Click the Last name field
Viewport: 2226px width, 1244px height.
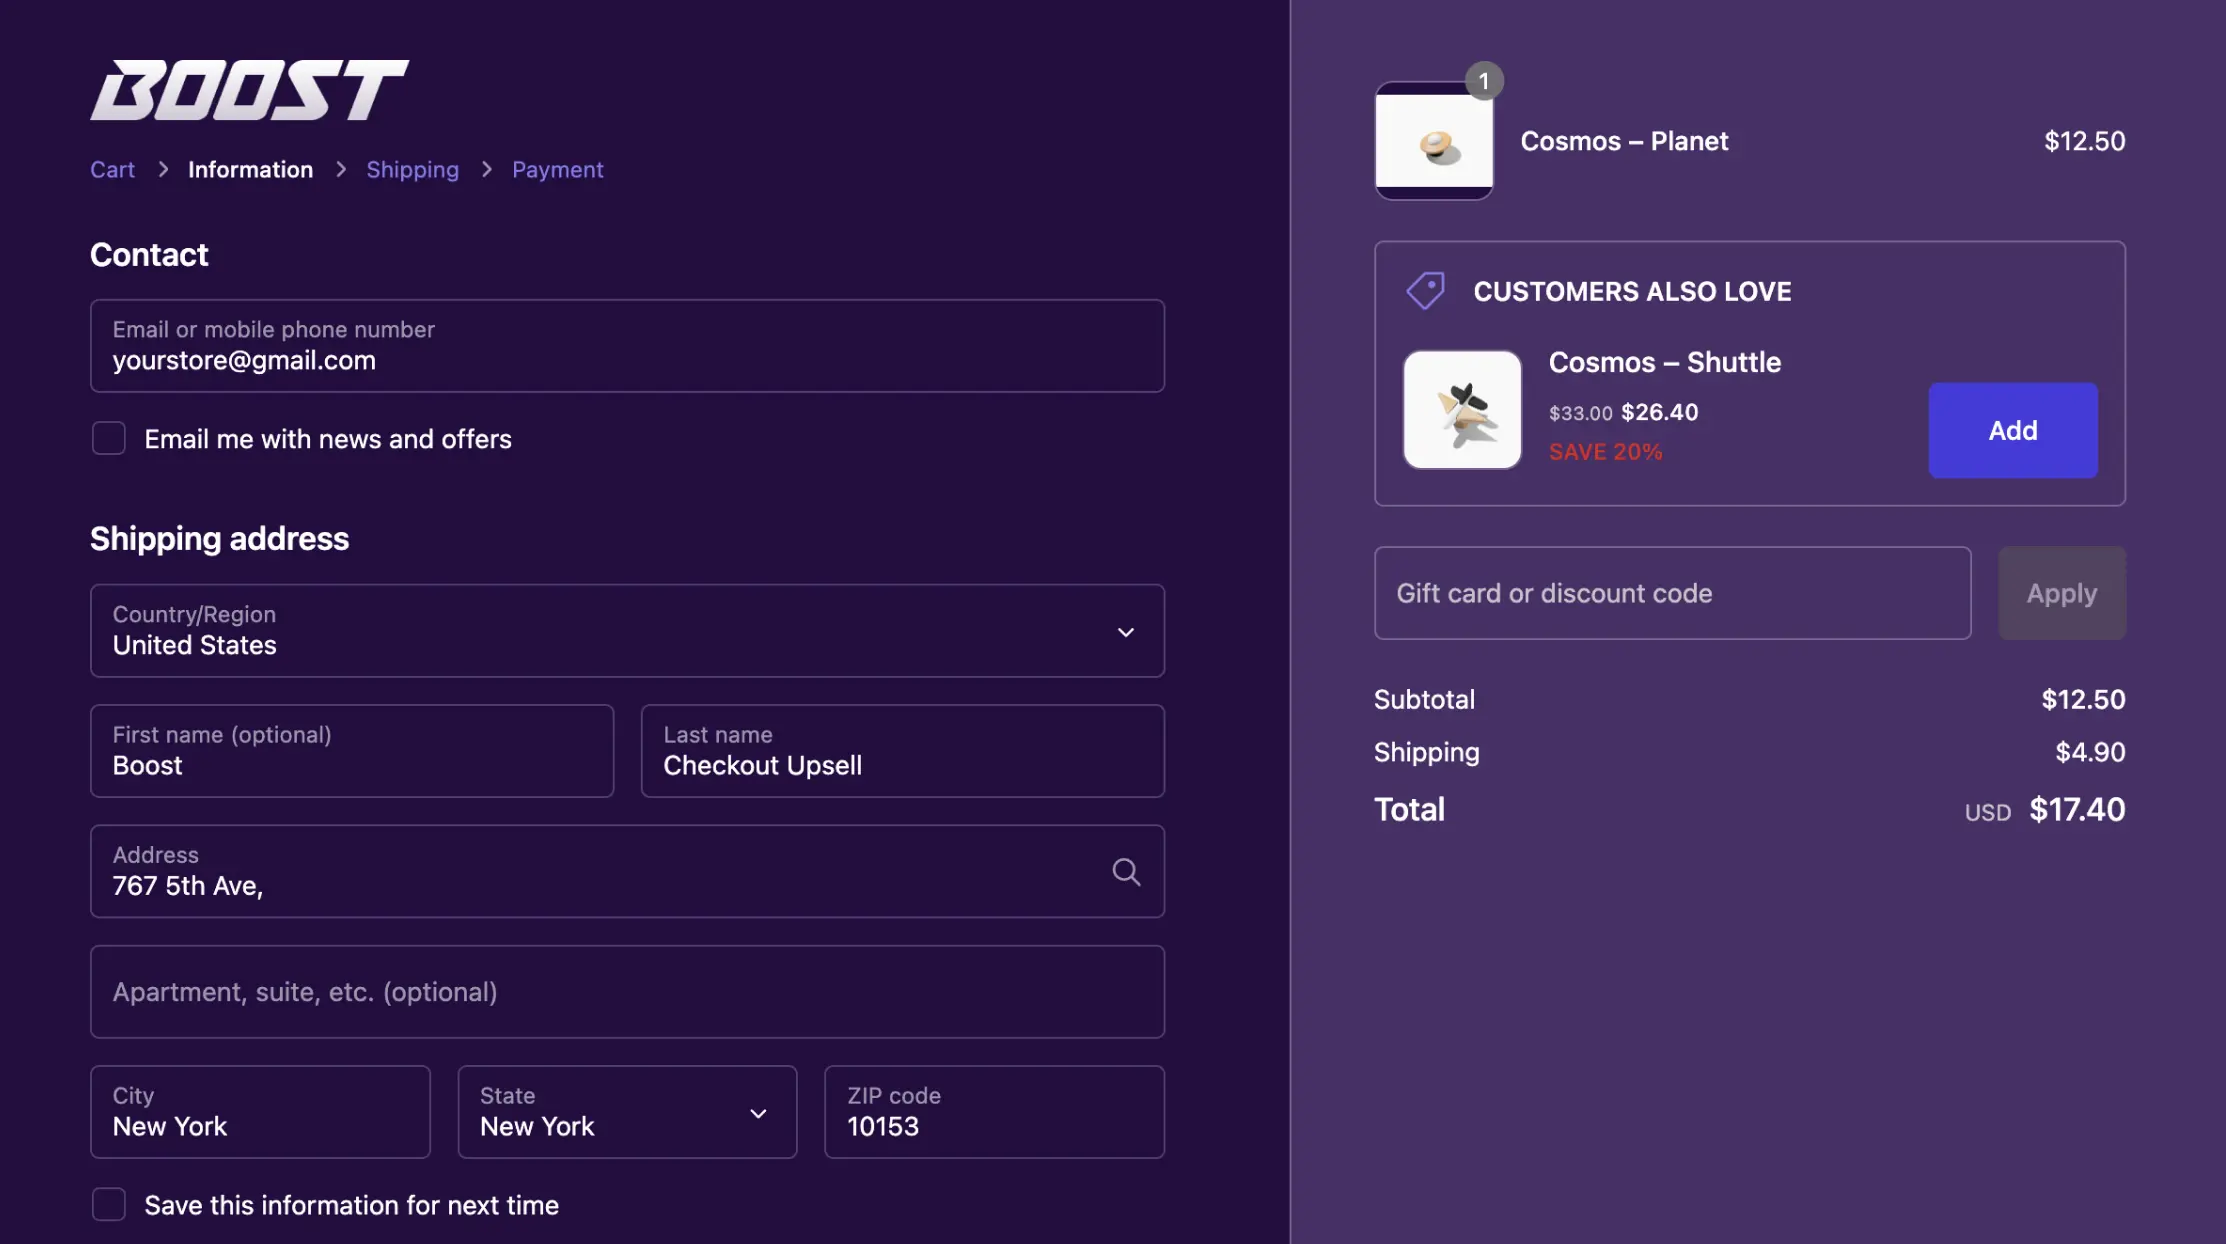tap(902, 751)
